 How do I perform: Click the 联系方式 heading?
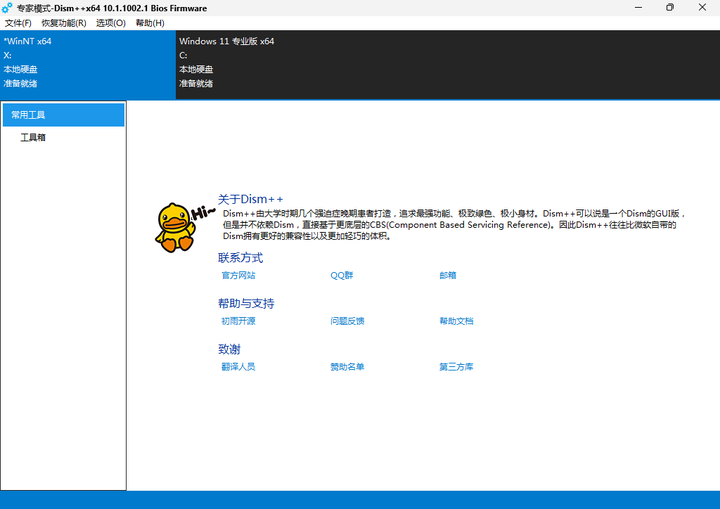tap(240, 258)
